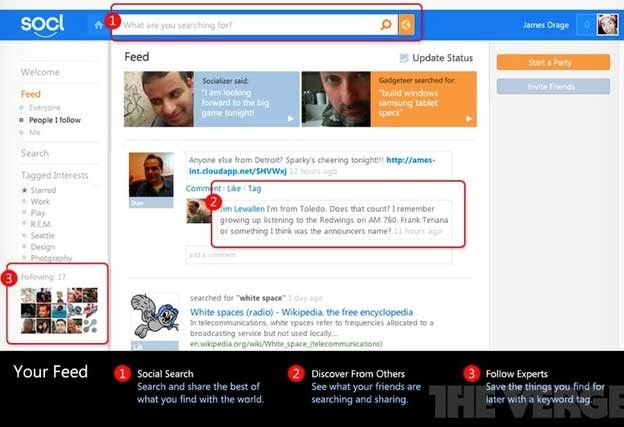Screen dimensions: 624x427
Task: Click Start a Party button
Action: click(x=553, y=62)
